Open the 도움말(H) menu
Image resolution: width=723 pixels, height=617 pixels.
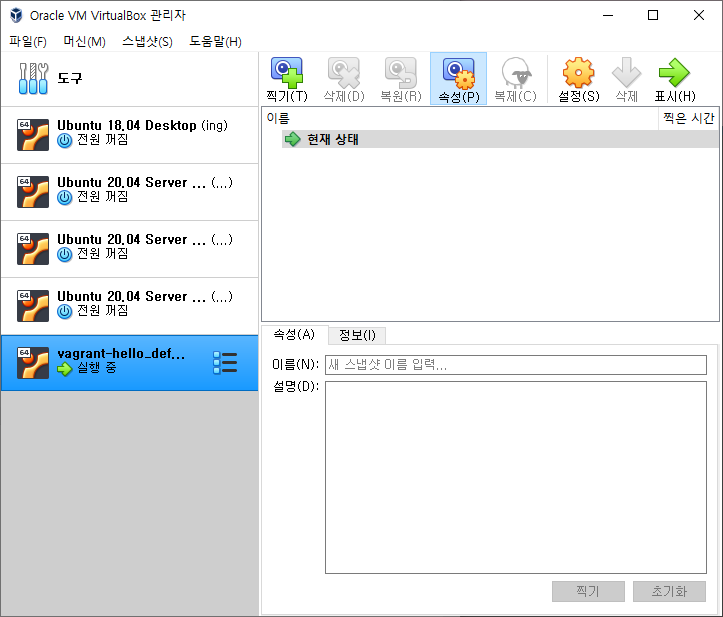(x=215, y=42)
